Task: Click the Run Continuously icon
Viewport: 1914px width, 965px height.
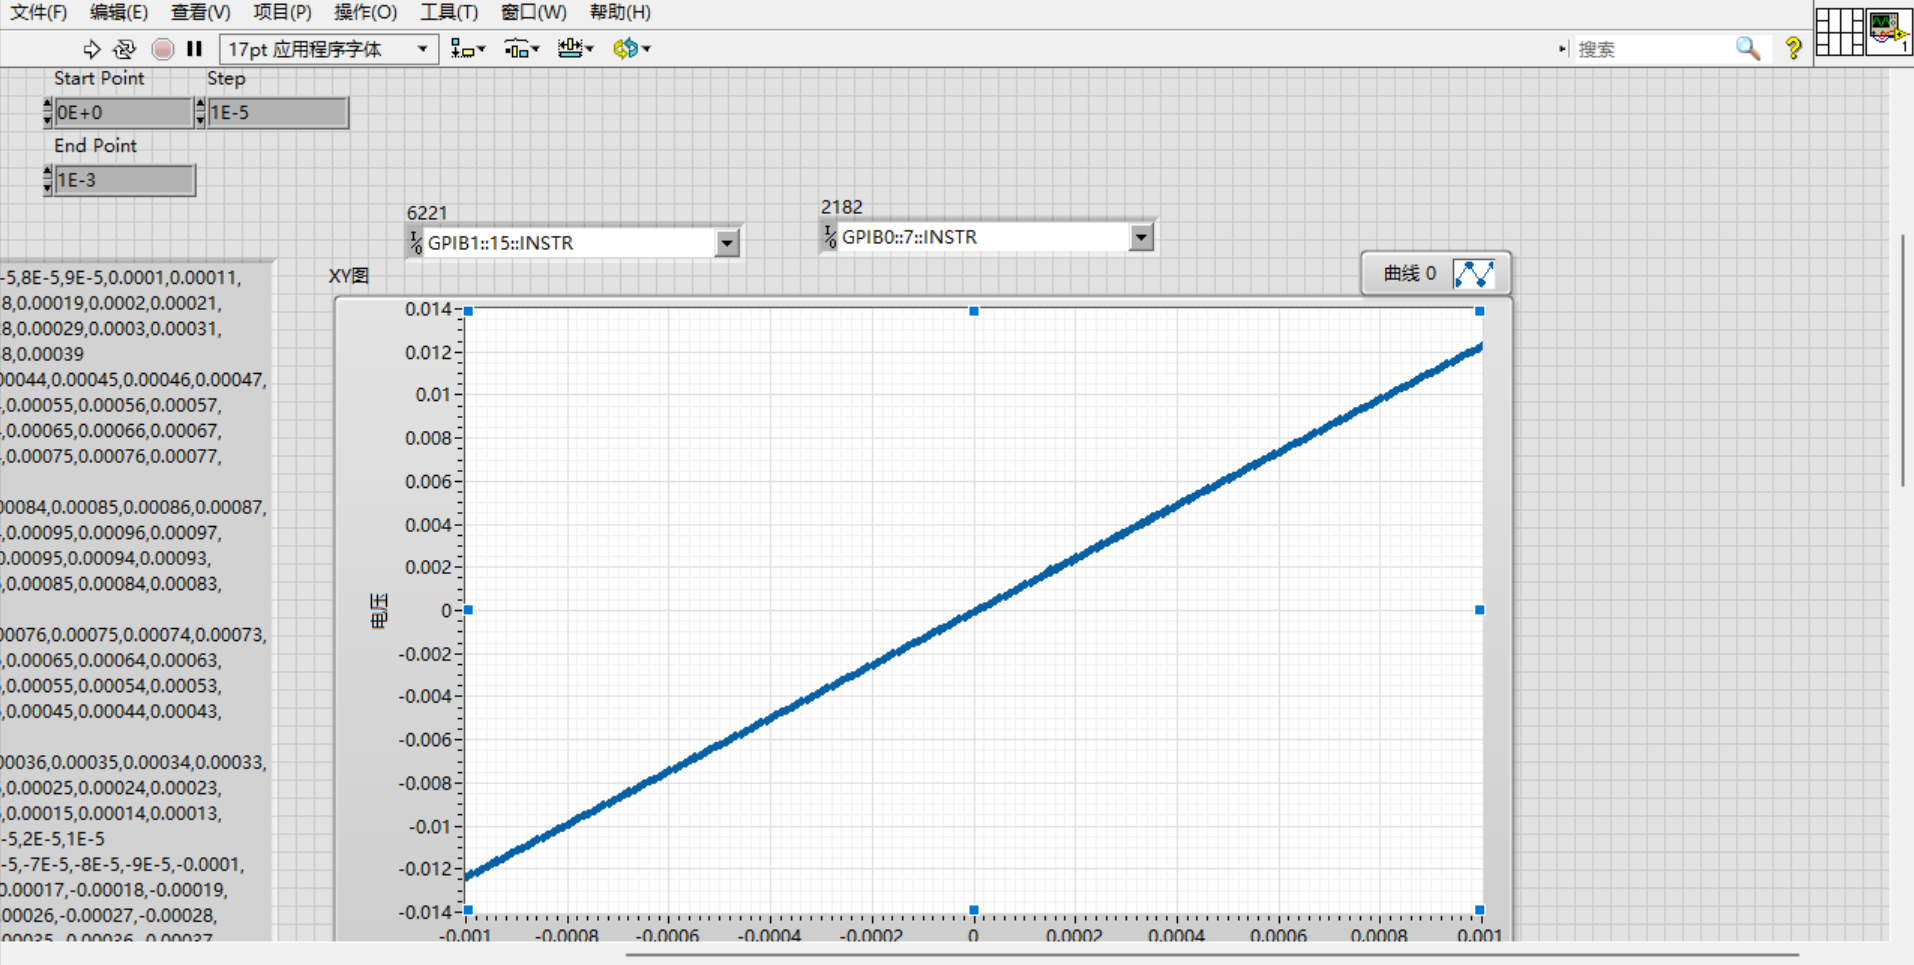Action: click(125, 48)
